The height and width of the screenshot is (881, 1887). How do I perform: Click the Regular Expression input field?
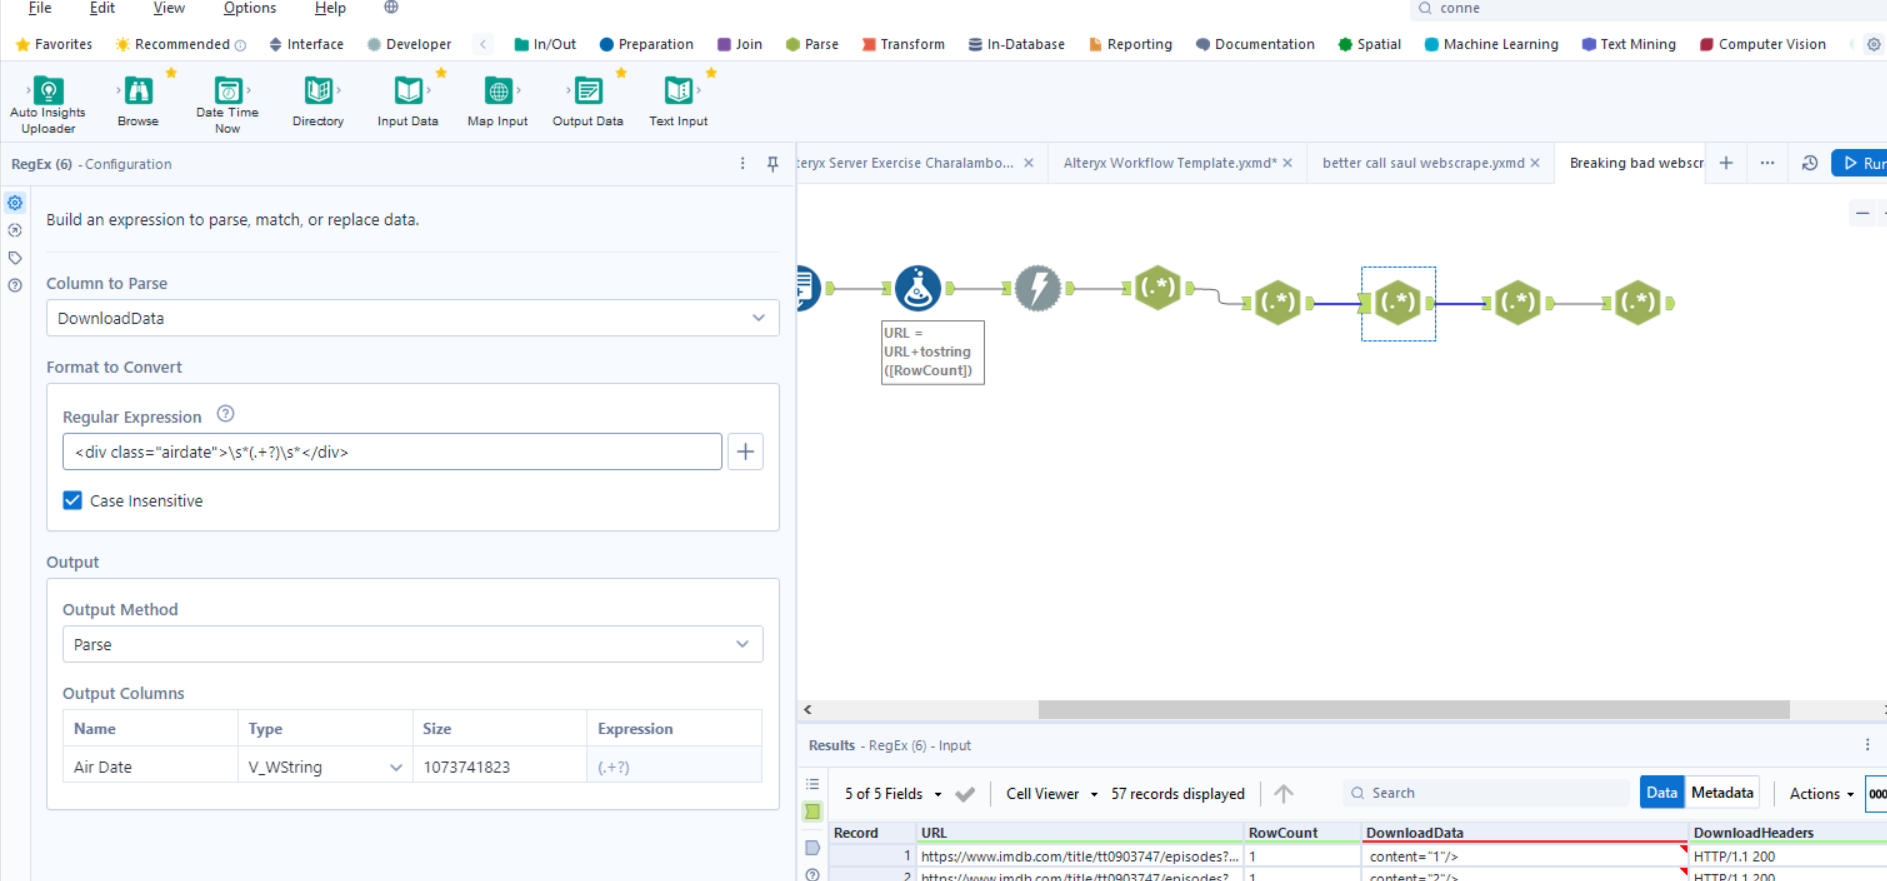coord(392,452)
